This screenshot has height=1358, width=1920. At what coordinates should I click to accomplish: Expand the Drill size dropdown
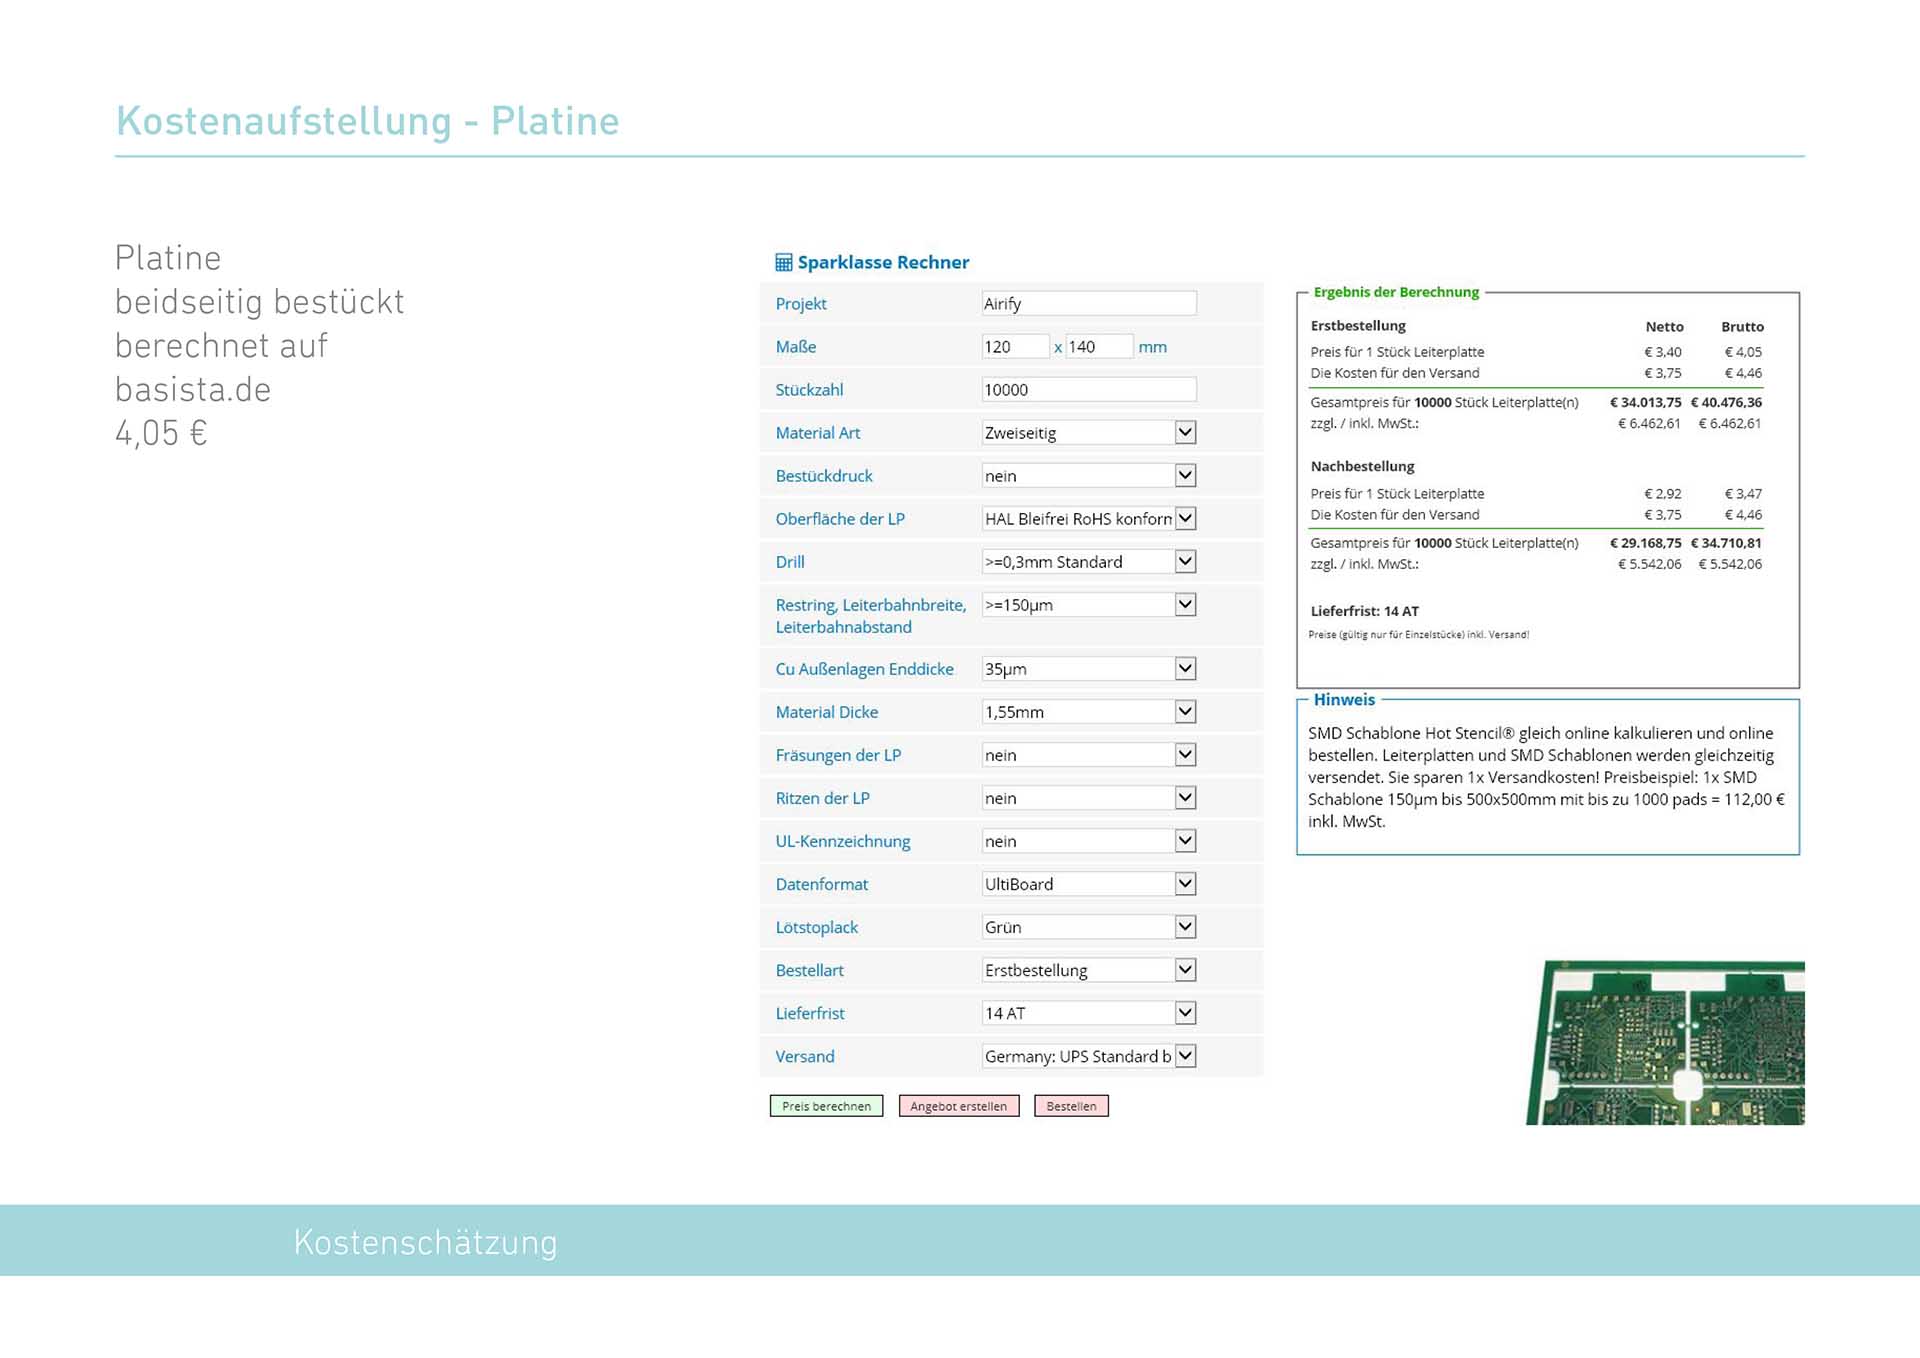[x=1185, y=562]
